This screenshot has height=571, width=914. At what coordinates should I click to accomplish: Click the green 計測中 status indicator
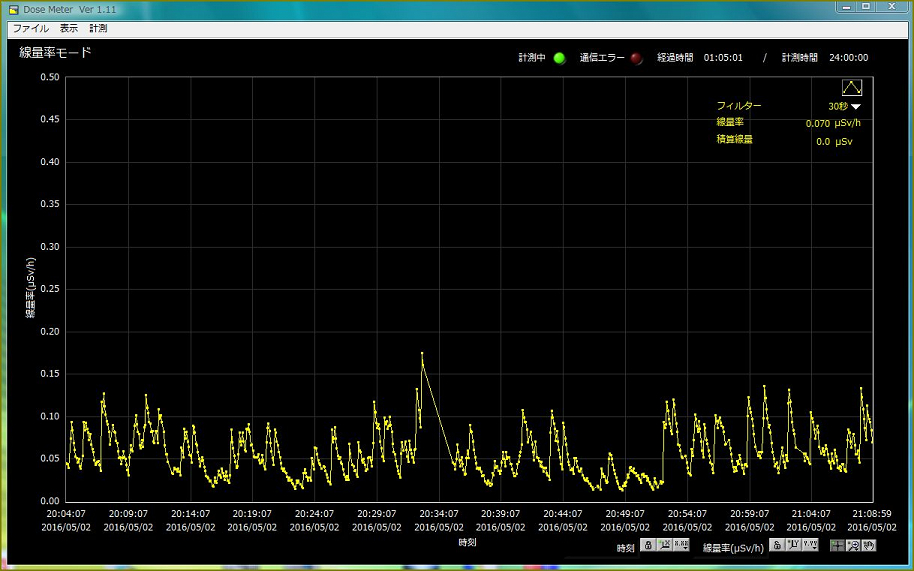560,58
